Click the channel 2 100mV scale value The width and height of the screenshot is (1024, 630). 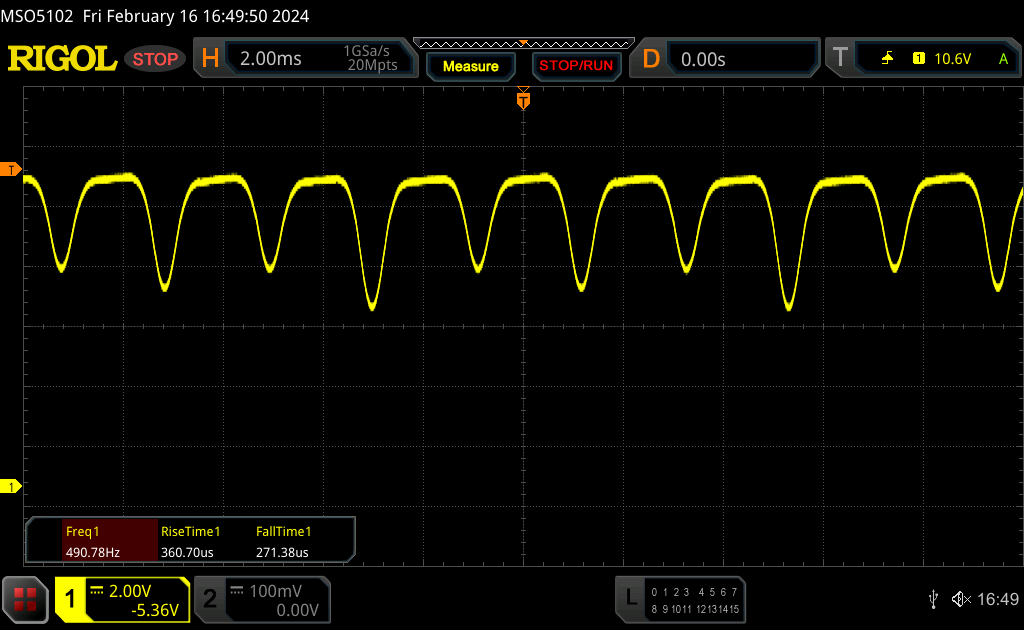[276, 591]
